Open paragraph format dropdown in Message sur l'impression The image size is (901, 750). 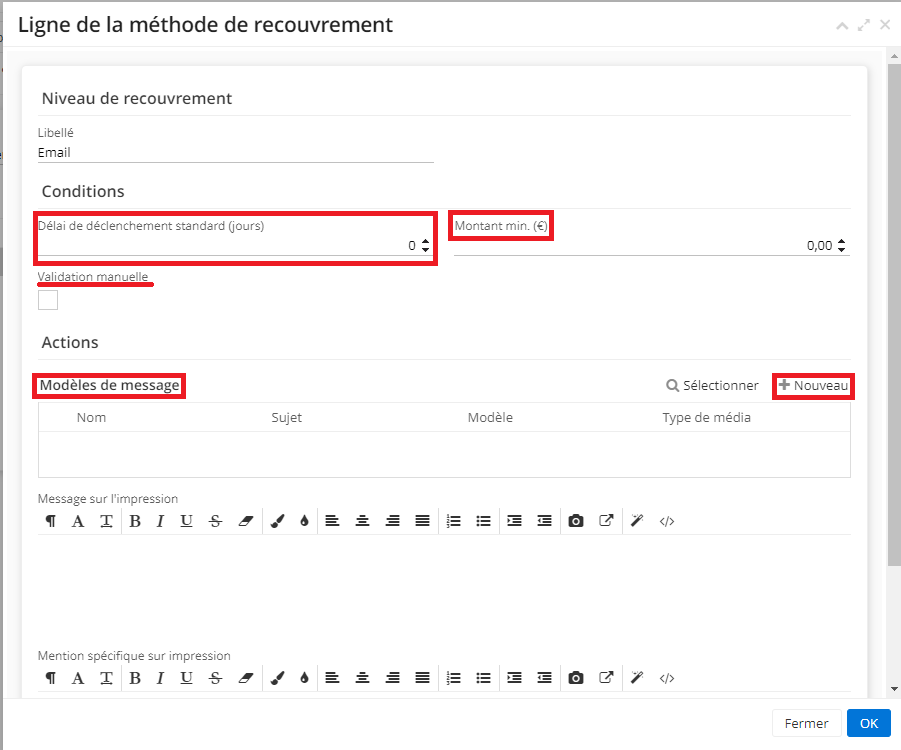[x=50, y=521]
